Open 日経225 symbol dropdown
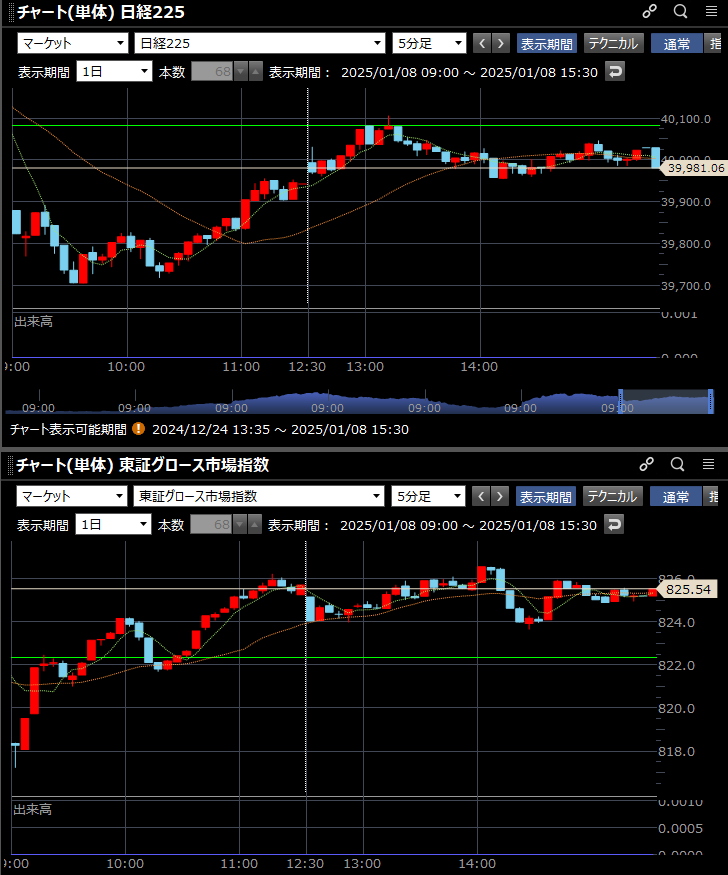 pos(259,43)
